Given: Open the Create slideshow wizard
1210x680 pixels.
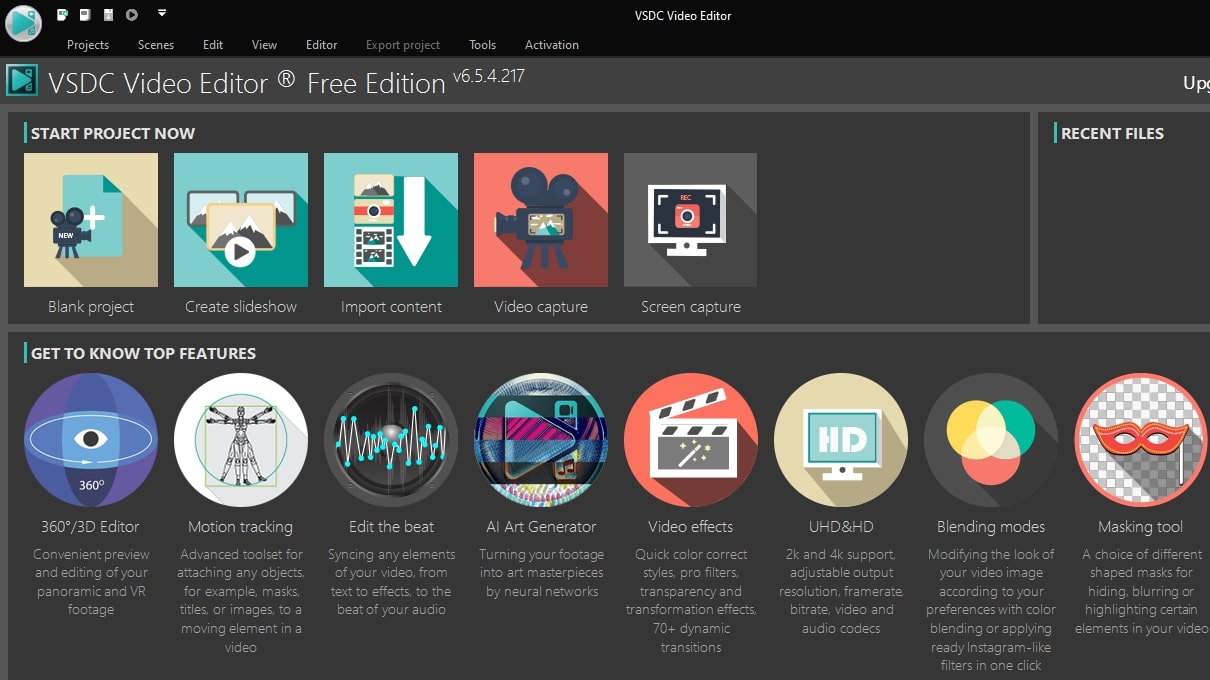Looking at the screenshot, I should (241, 220).
